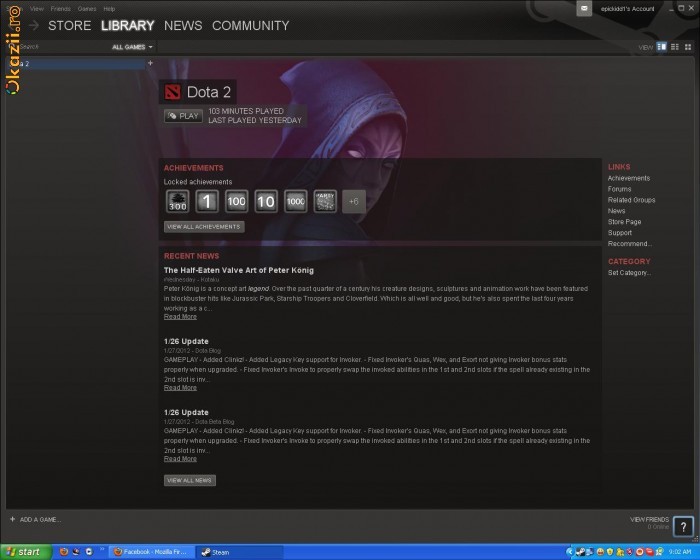Select the locked achievement icon showing 1

point(207,201)
